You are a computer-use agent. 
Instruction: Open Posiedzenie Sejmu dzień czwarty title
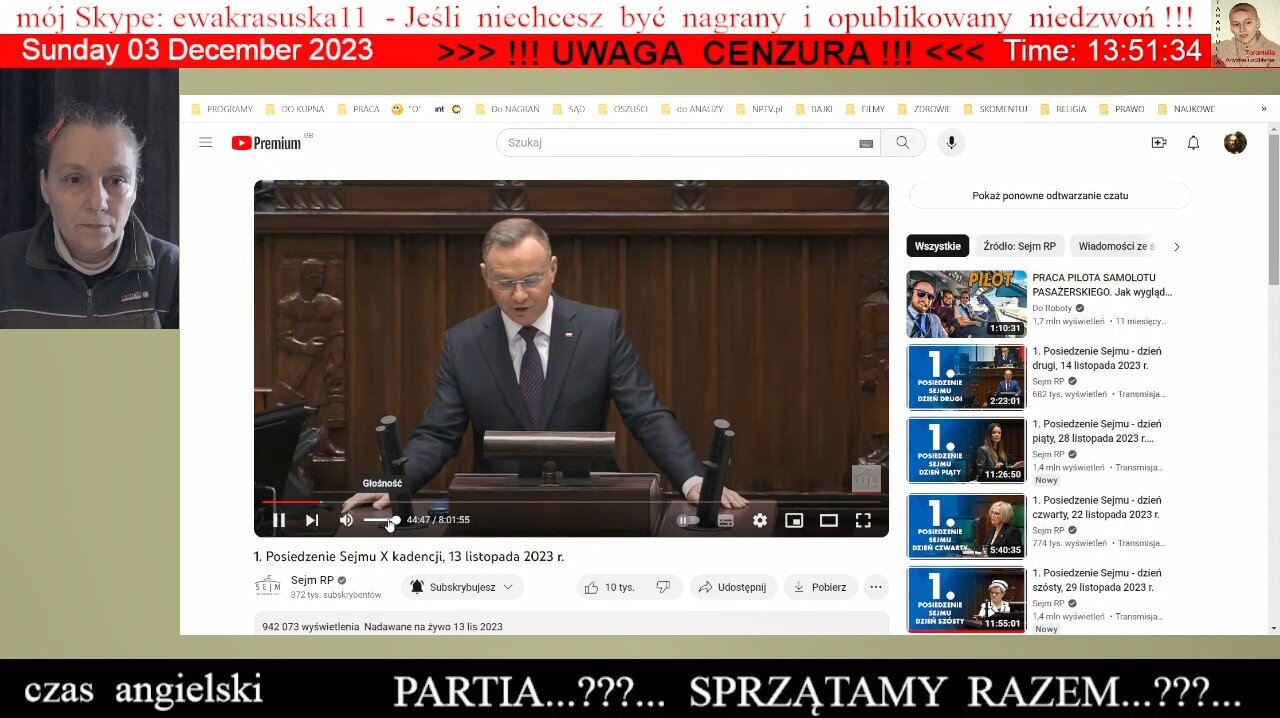click(x=1097, y=507)
